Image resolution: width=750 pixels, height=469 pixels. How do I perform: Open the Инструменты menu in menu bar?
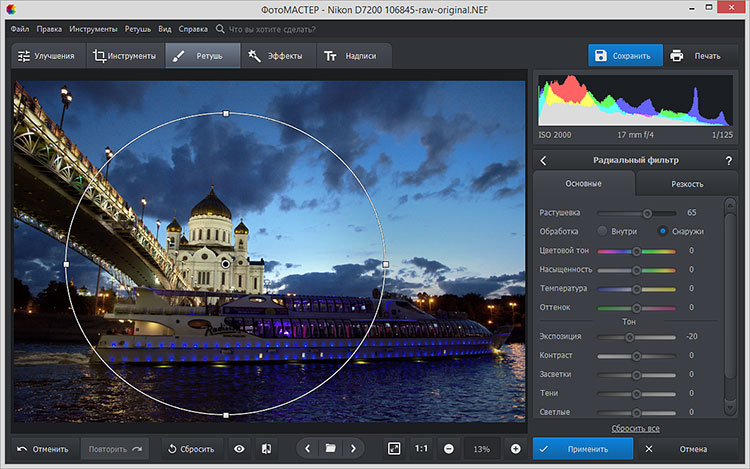[93, 29]
